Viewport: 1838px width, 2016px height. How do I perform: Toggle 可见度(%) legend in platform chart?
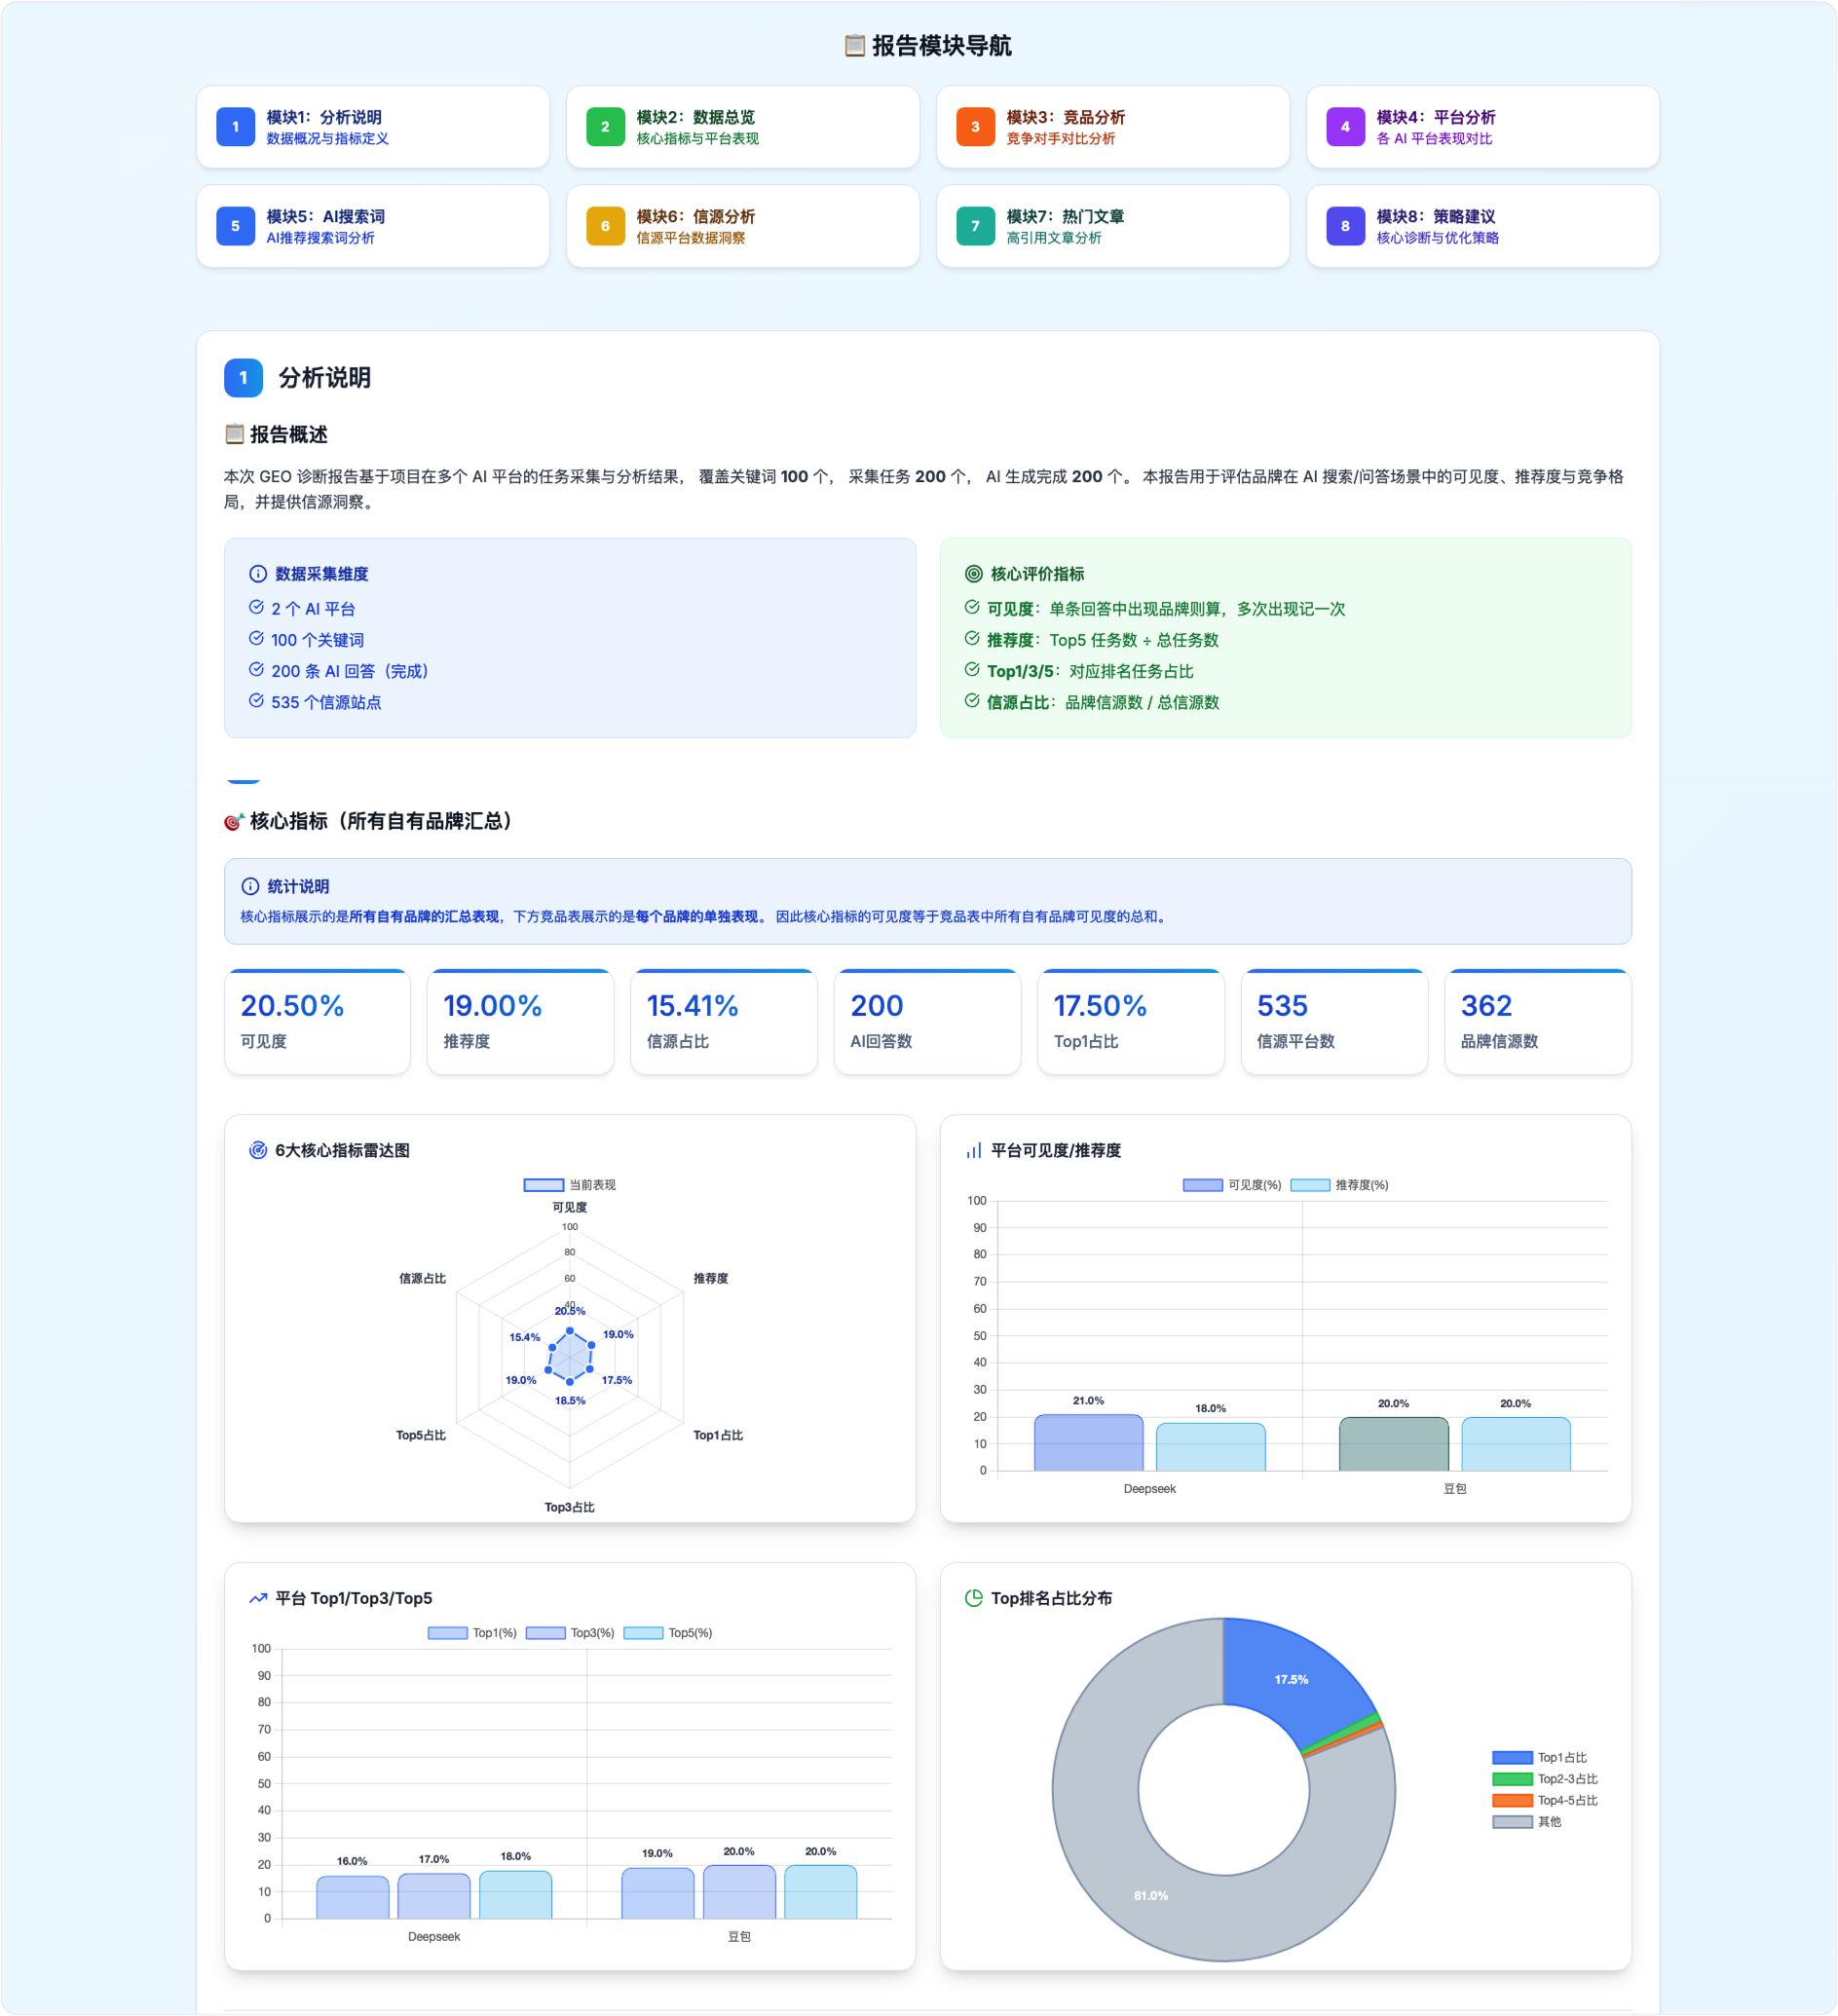pyautogui.click(x=1231, y=1185)
